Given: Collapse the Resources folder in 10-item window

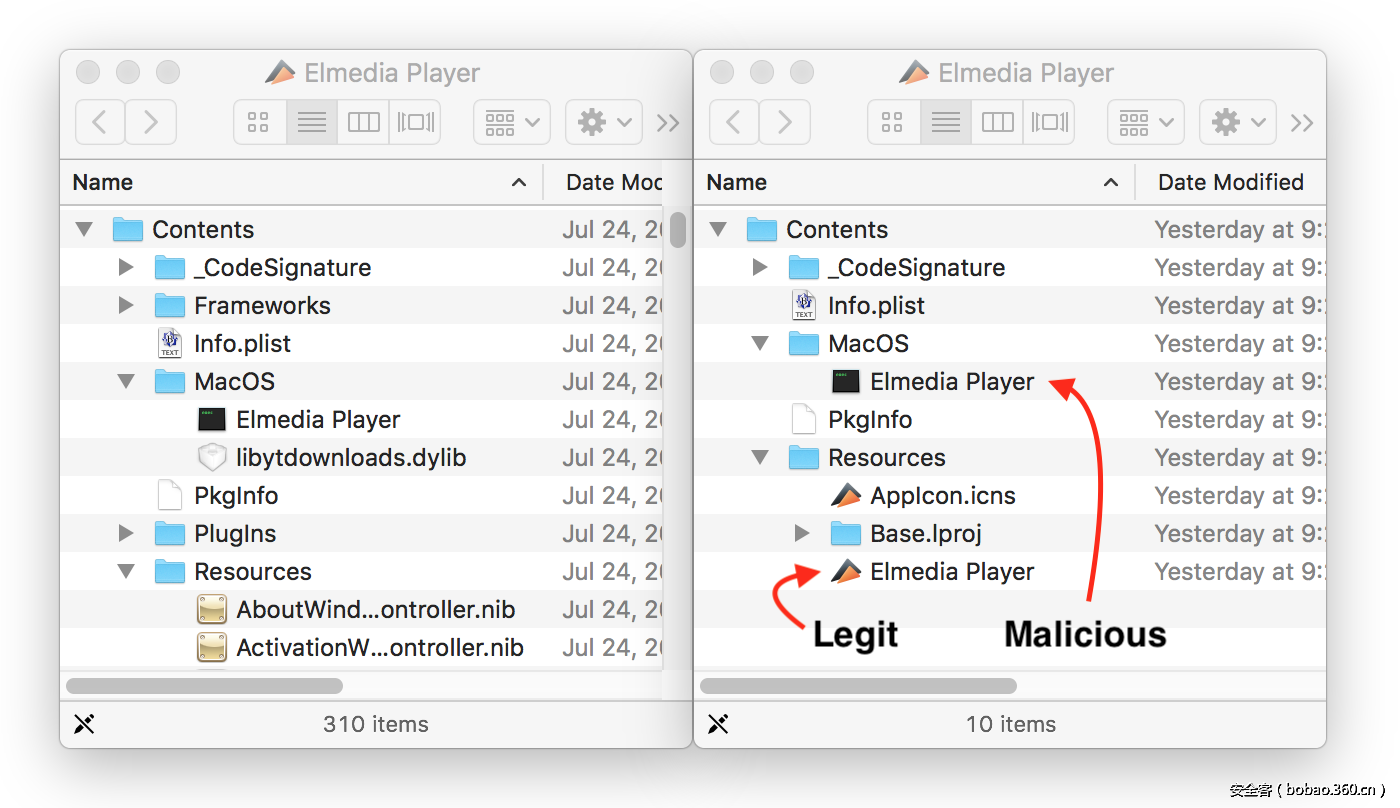Looking at the screenshot, I should point(760,458).
